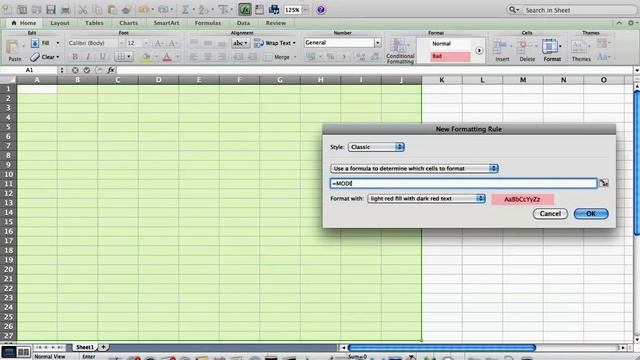
Task: Click Conditional Formatting icon in ribbon
Action: pyautogui.click(x=399, y=50)
